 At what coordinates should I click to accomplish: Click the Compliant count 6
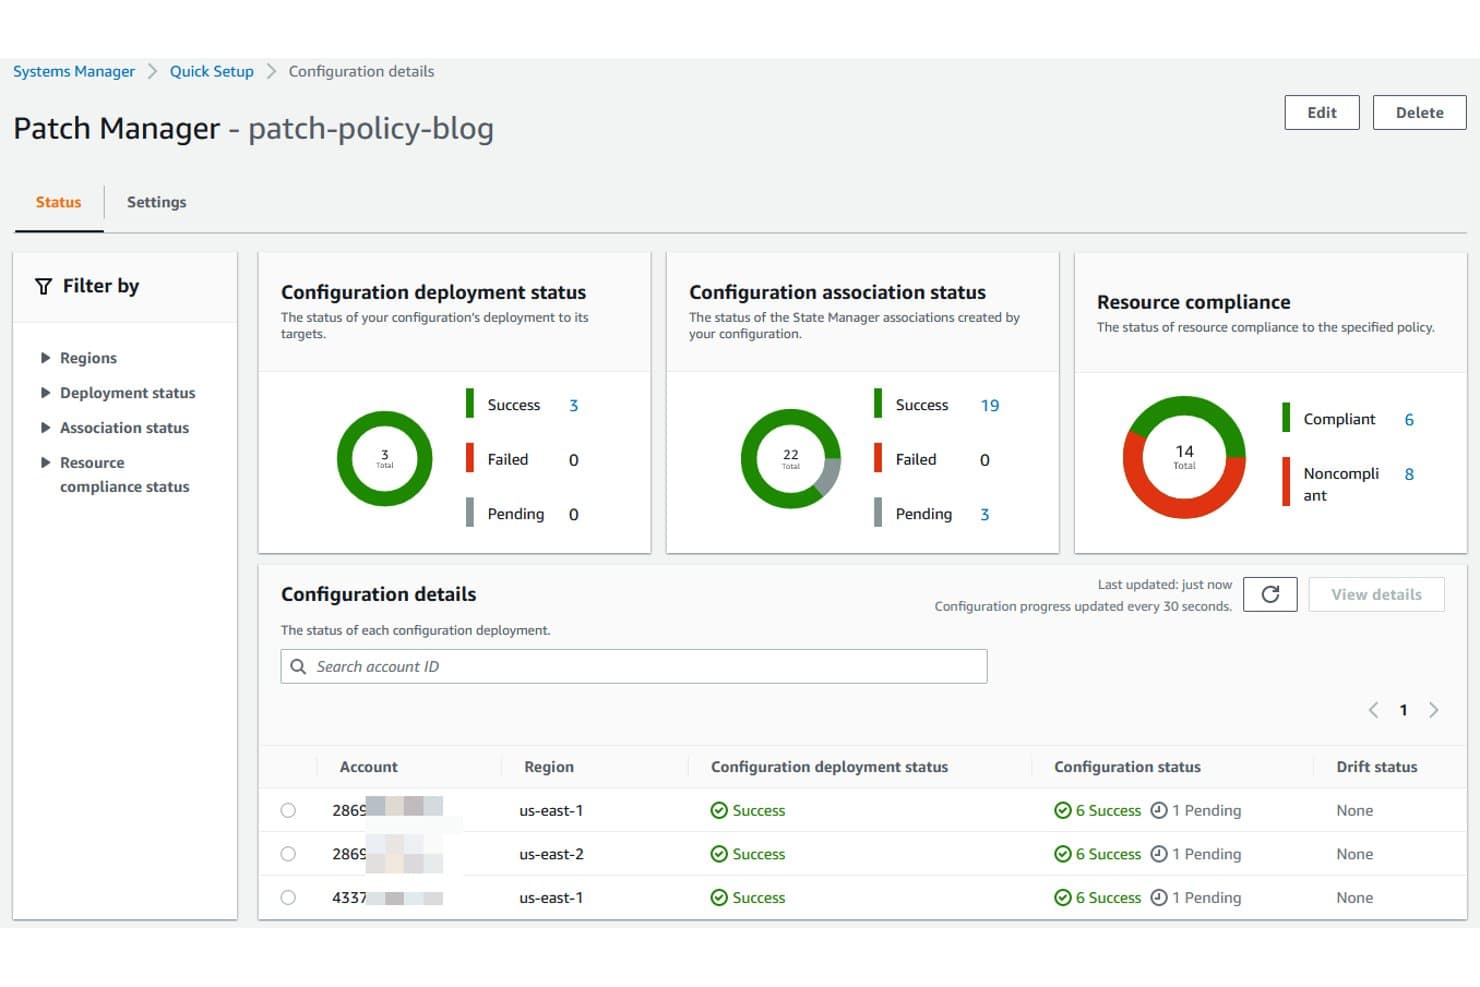1409,420
